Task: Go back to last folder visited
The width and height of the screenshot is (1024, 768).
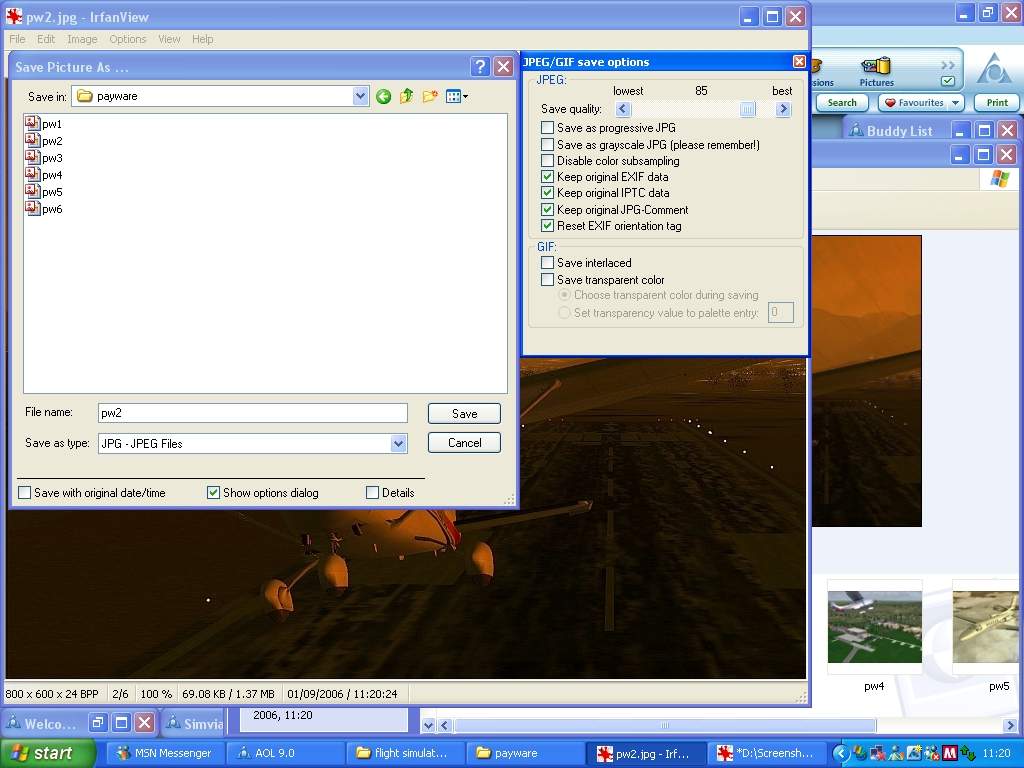Action: [383, 97]
